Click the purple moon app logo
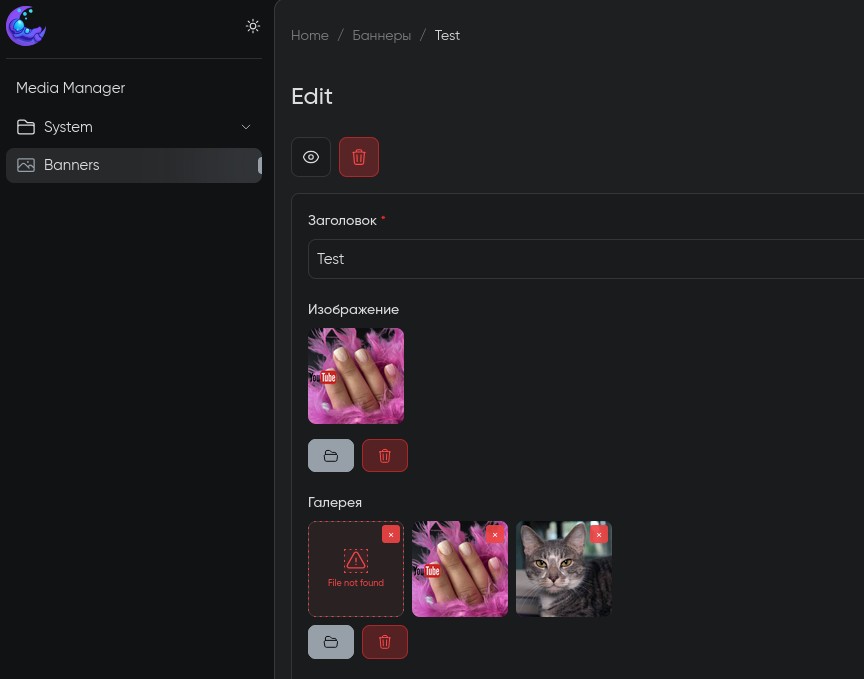Screen dimensions: 864x679 (x=25, y=26)
